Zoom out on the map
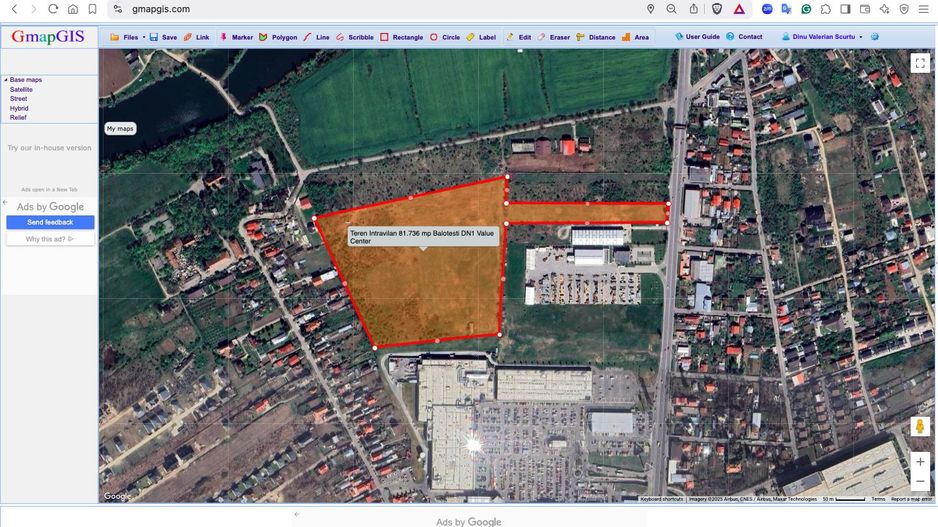Screen dimensions: 938x527 (920, 482)
